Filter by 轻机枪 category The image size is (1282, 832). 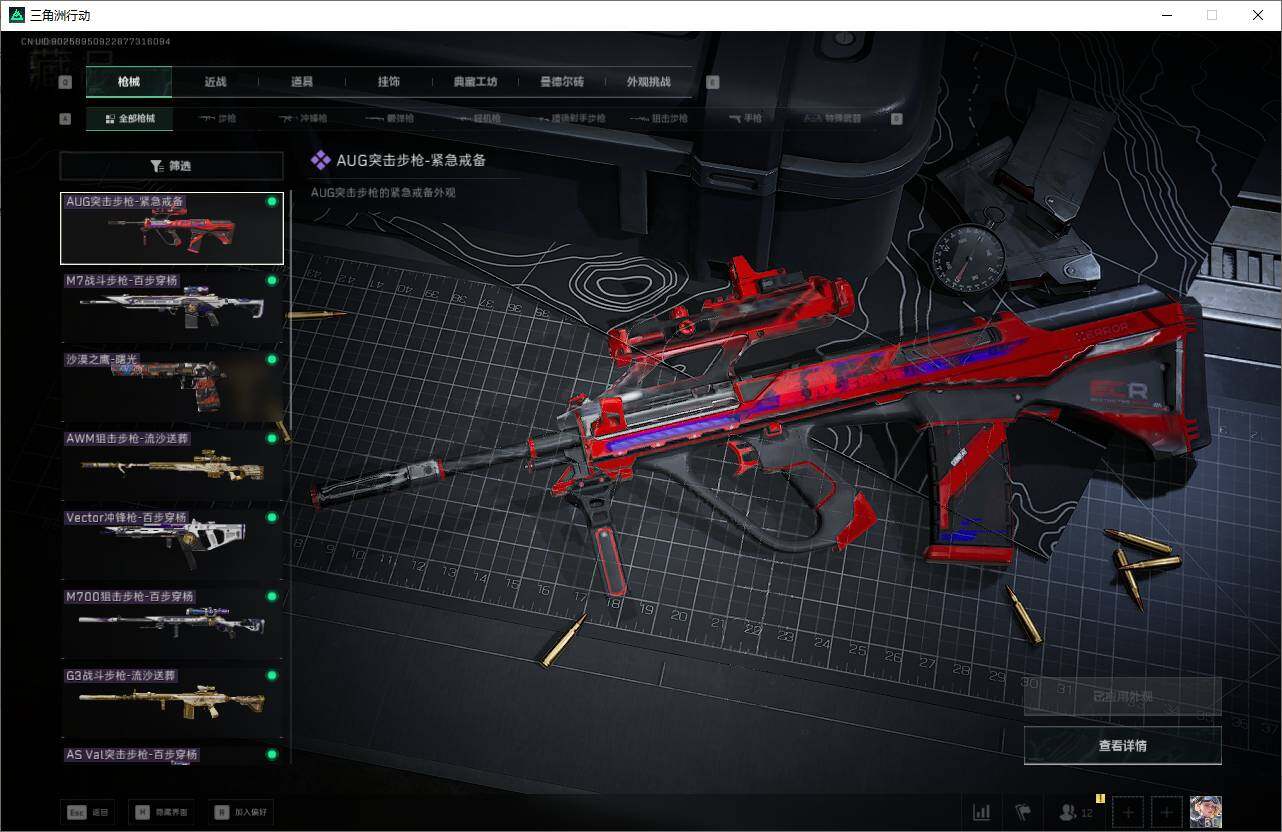[x=476, y=118]
